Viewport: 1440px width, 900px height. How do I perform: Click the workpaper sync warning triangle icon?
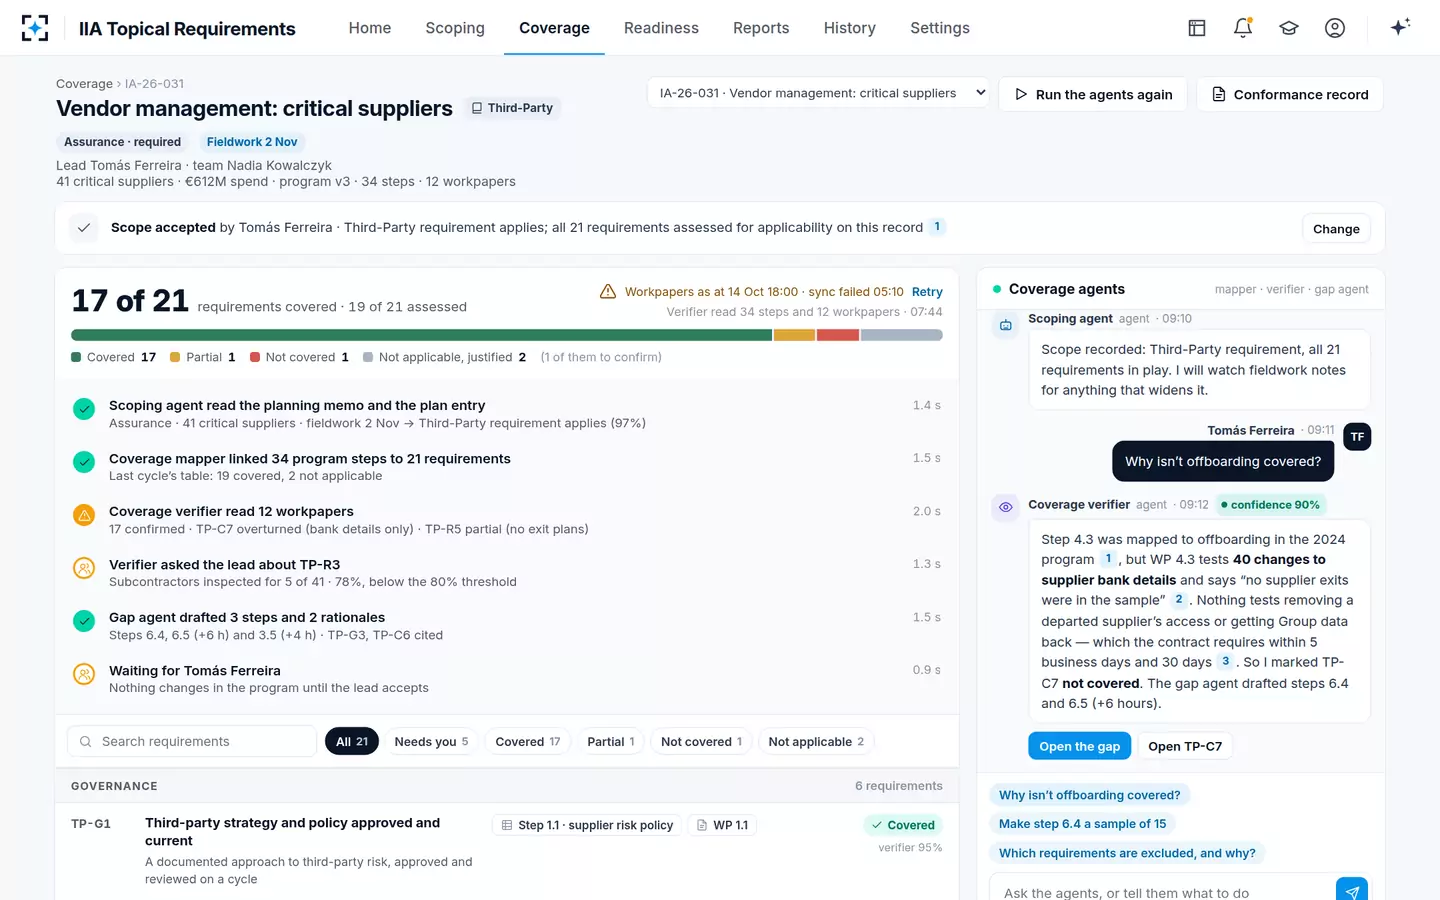(x=607, y=291)
